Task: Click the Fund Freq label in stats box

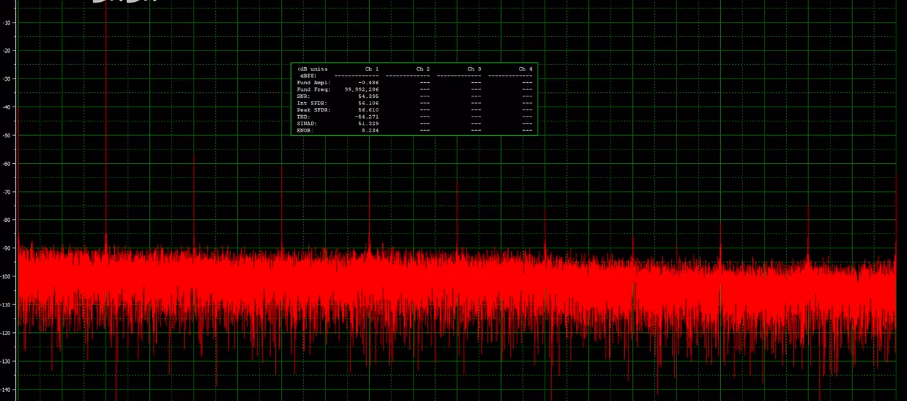Action: [x=314, y=90]
